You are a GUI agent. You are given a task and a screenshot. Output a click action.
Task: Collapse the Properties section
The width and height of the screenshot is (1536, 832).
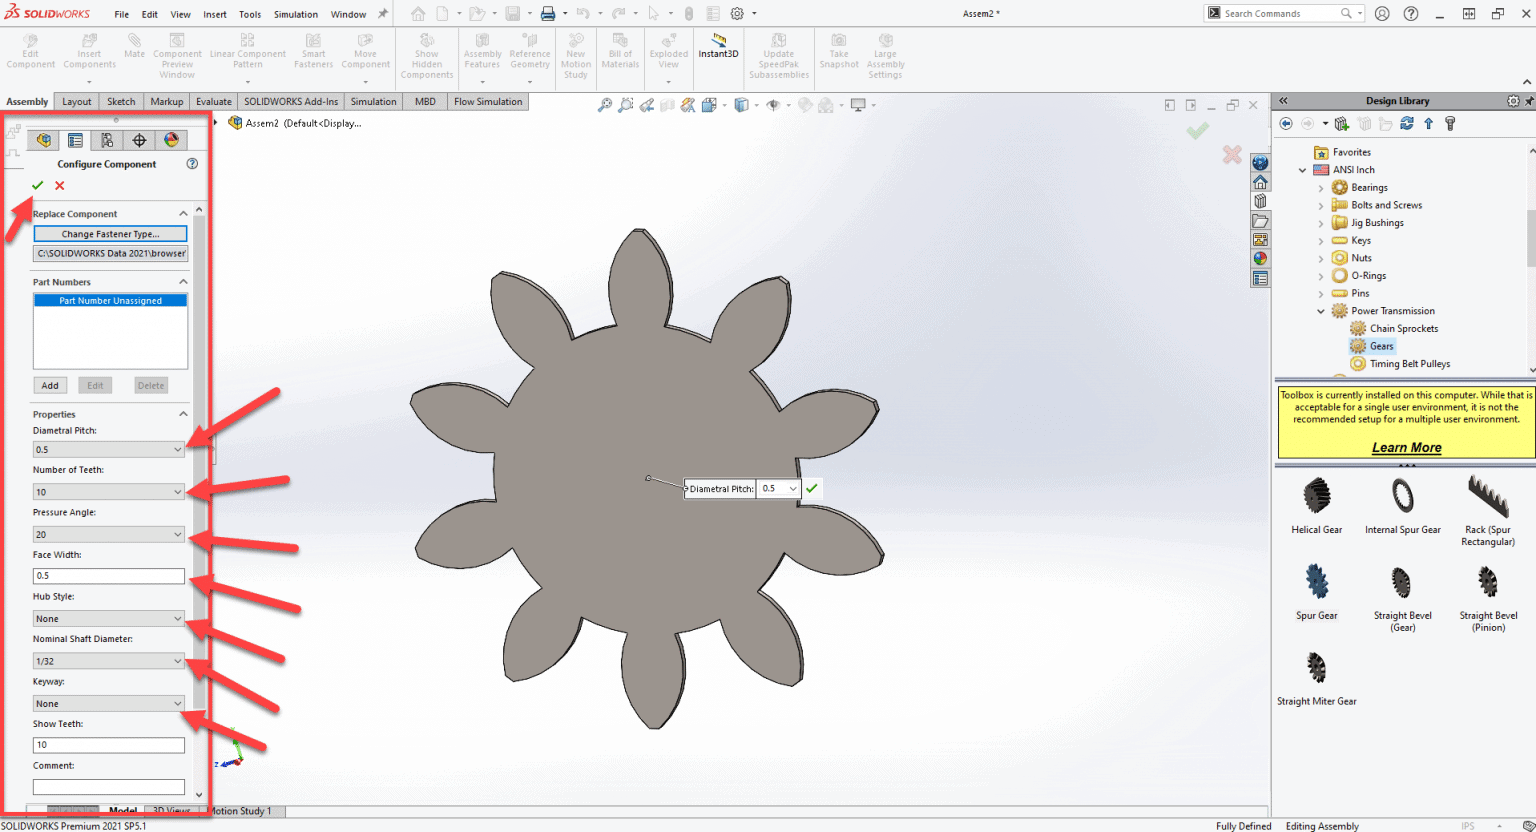point(183,414)
